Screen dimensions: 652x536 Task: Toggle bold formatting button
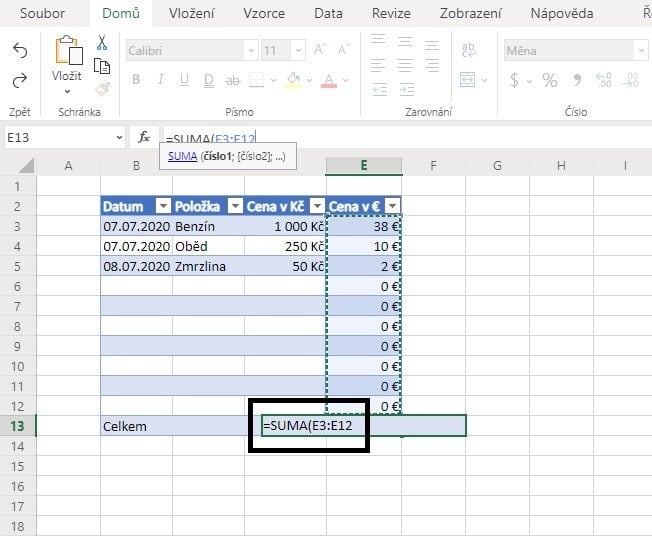(137, 81)
